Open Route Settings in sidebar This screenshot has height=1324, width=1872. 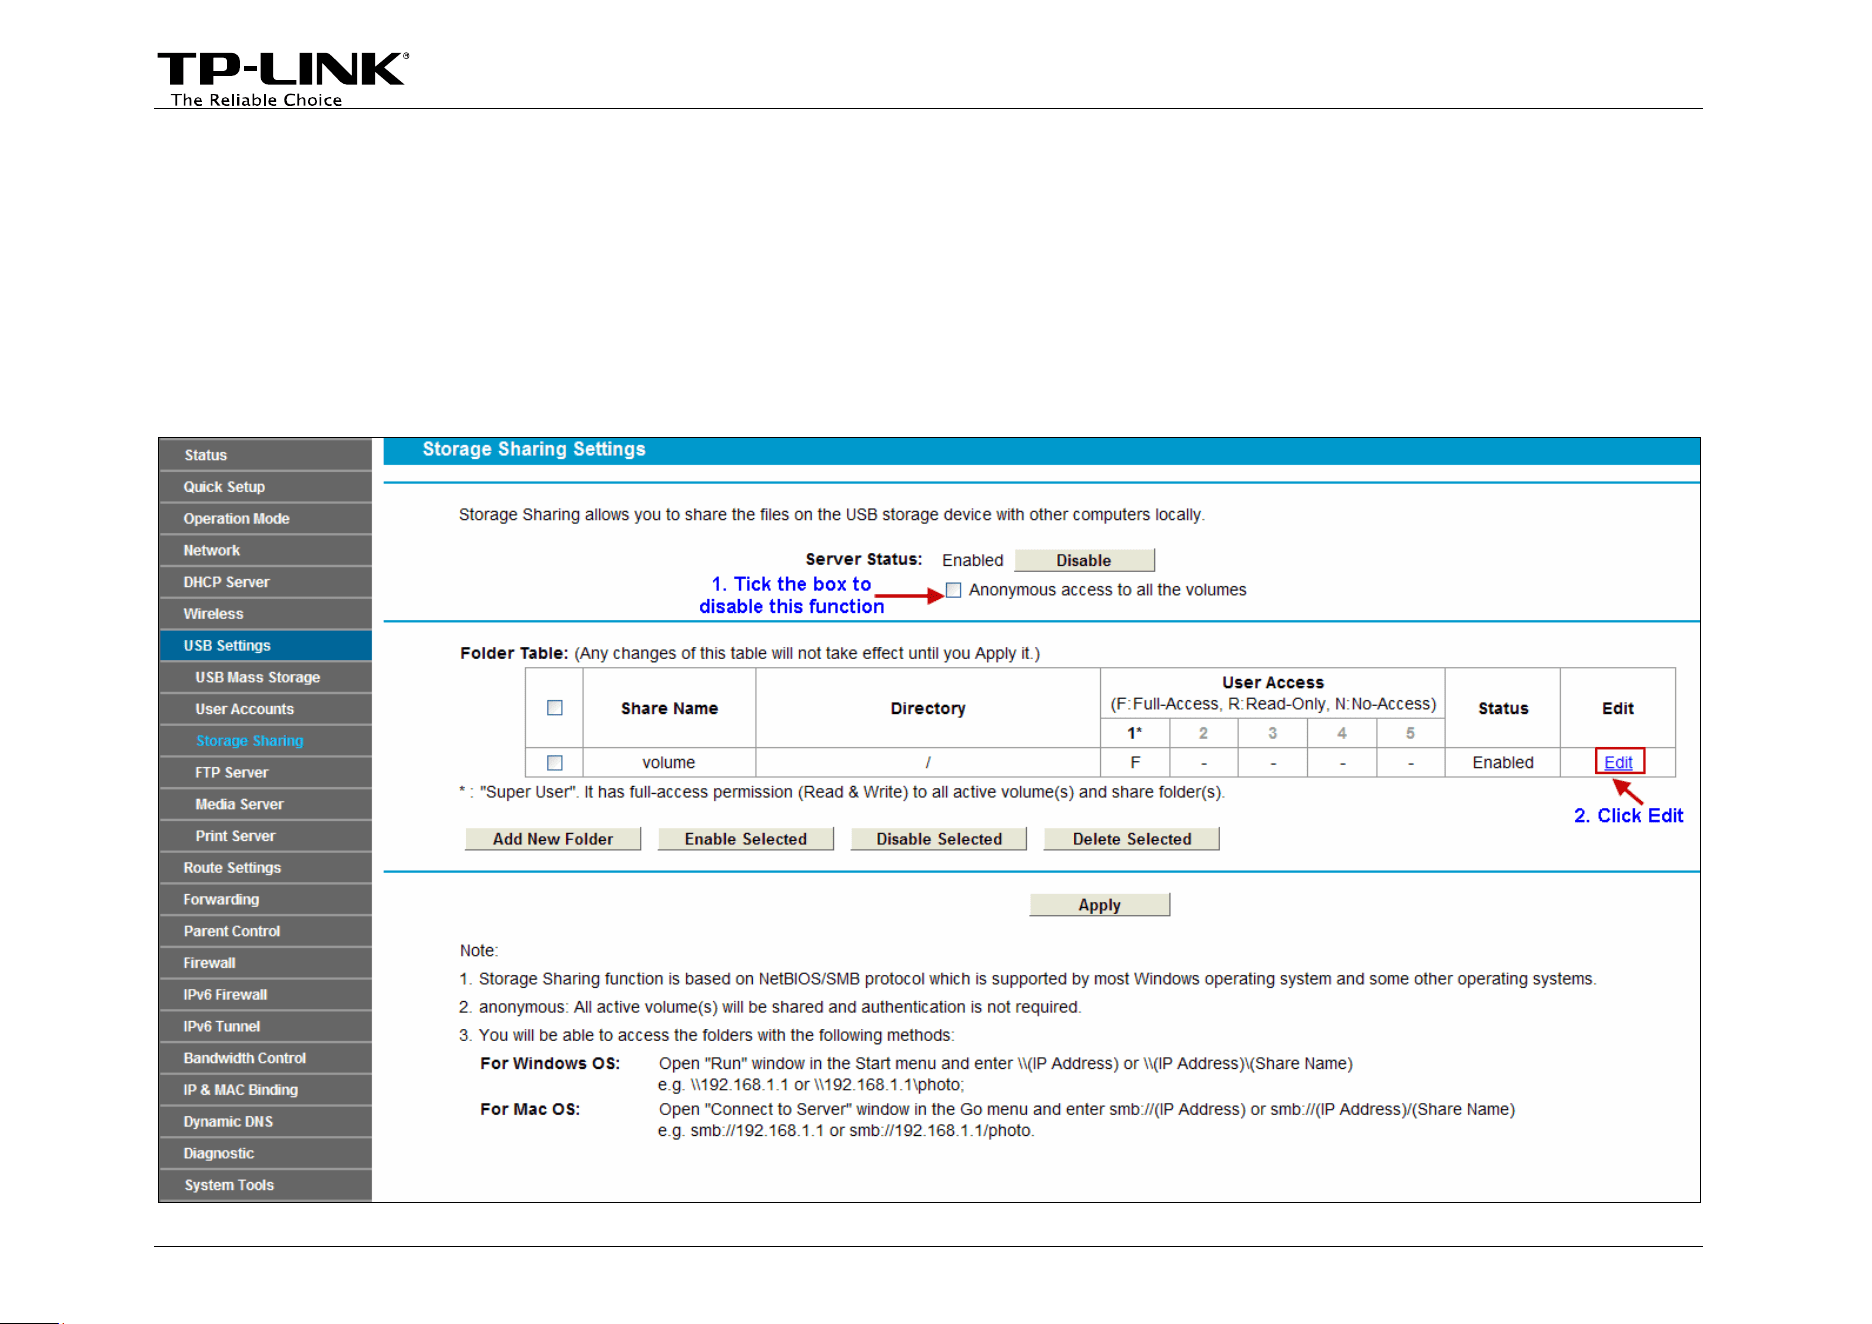pos(265,868)
